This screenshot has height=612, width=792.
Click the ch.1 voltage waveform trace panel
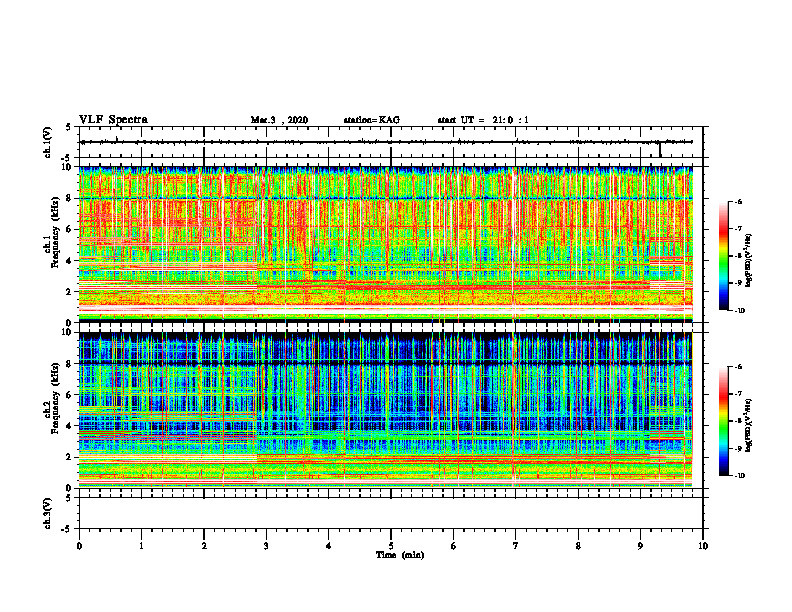pos(391,142)
